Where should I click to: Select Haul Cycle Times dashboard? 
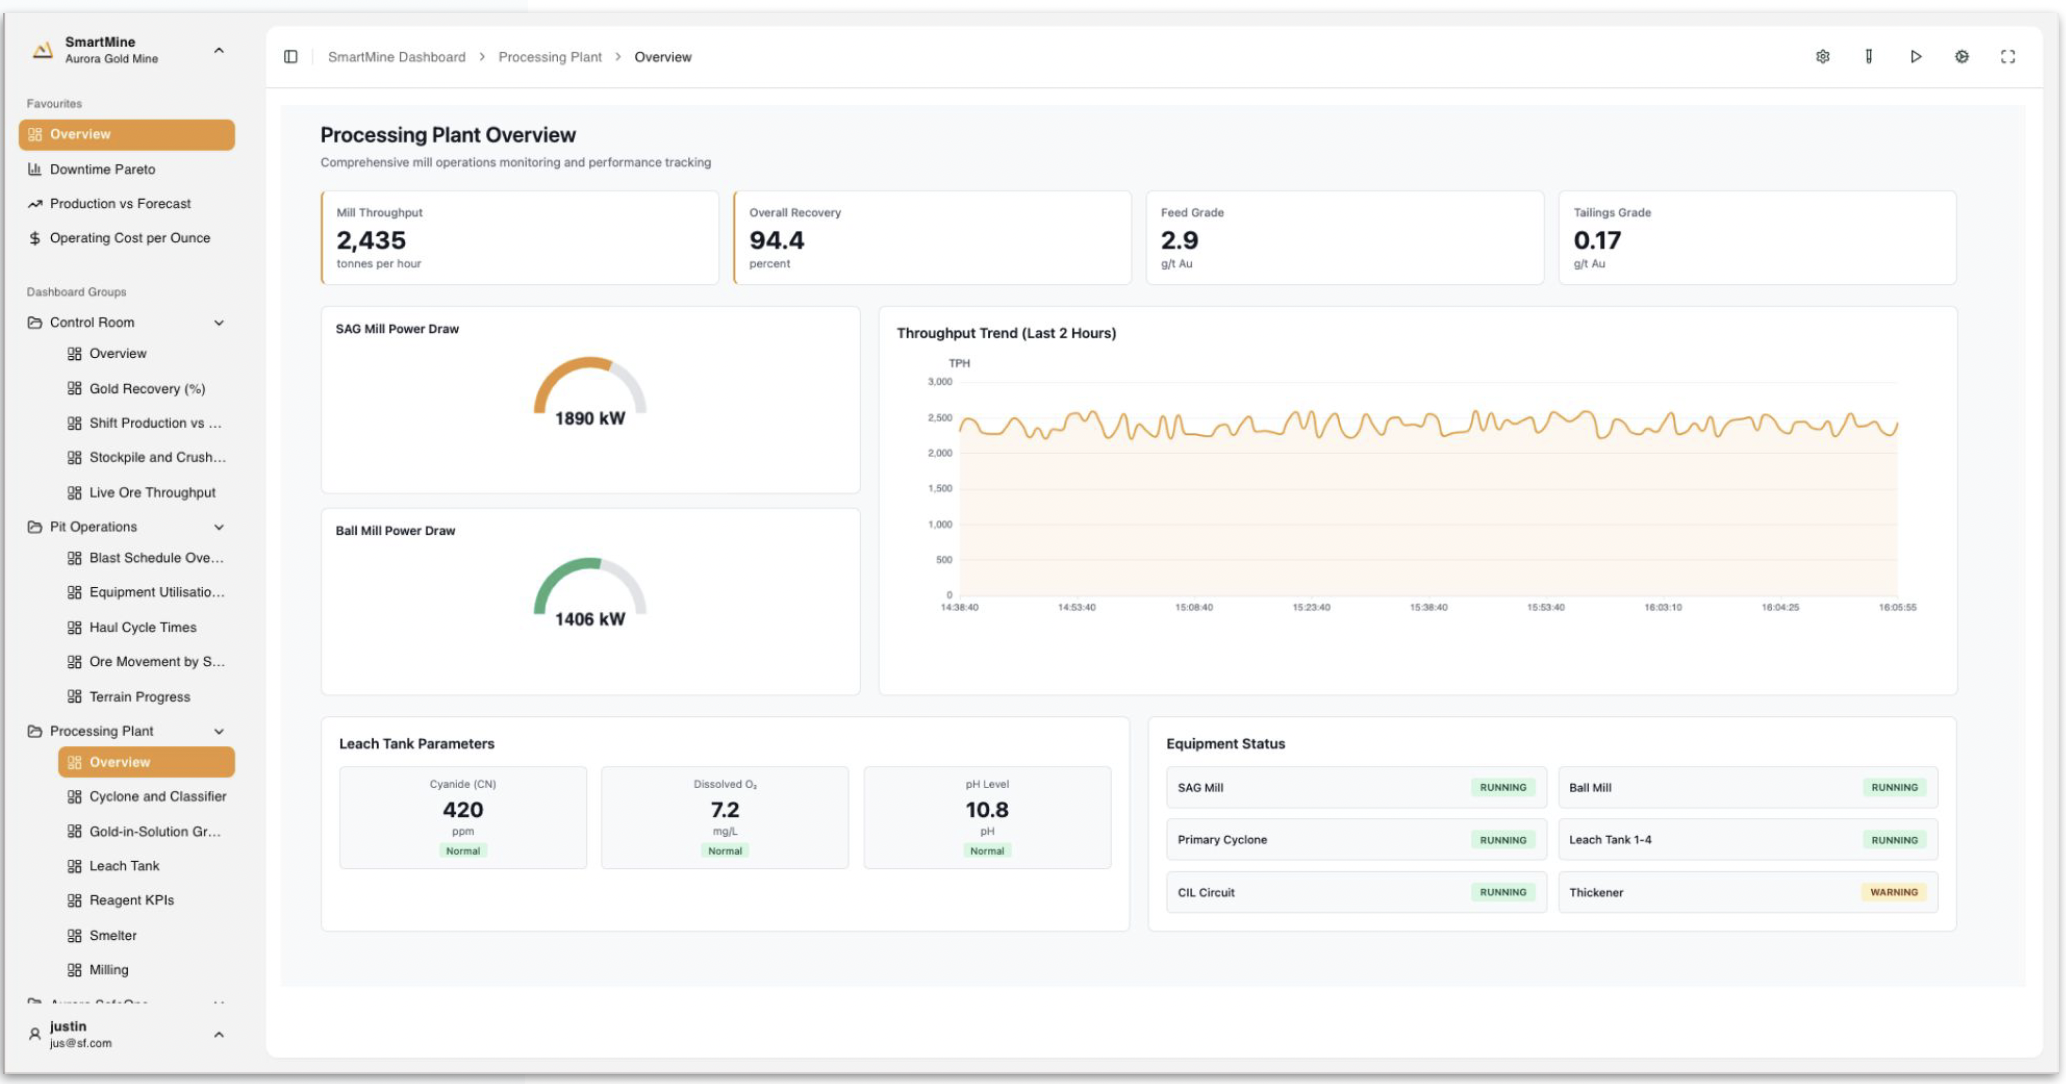pos(142,628)
